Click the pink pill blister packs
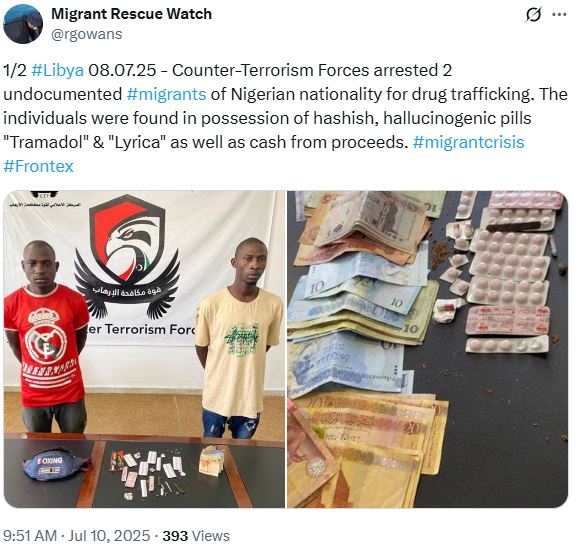 coord(509,272)
